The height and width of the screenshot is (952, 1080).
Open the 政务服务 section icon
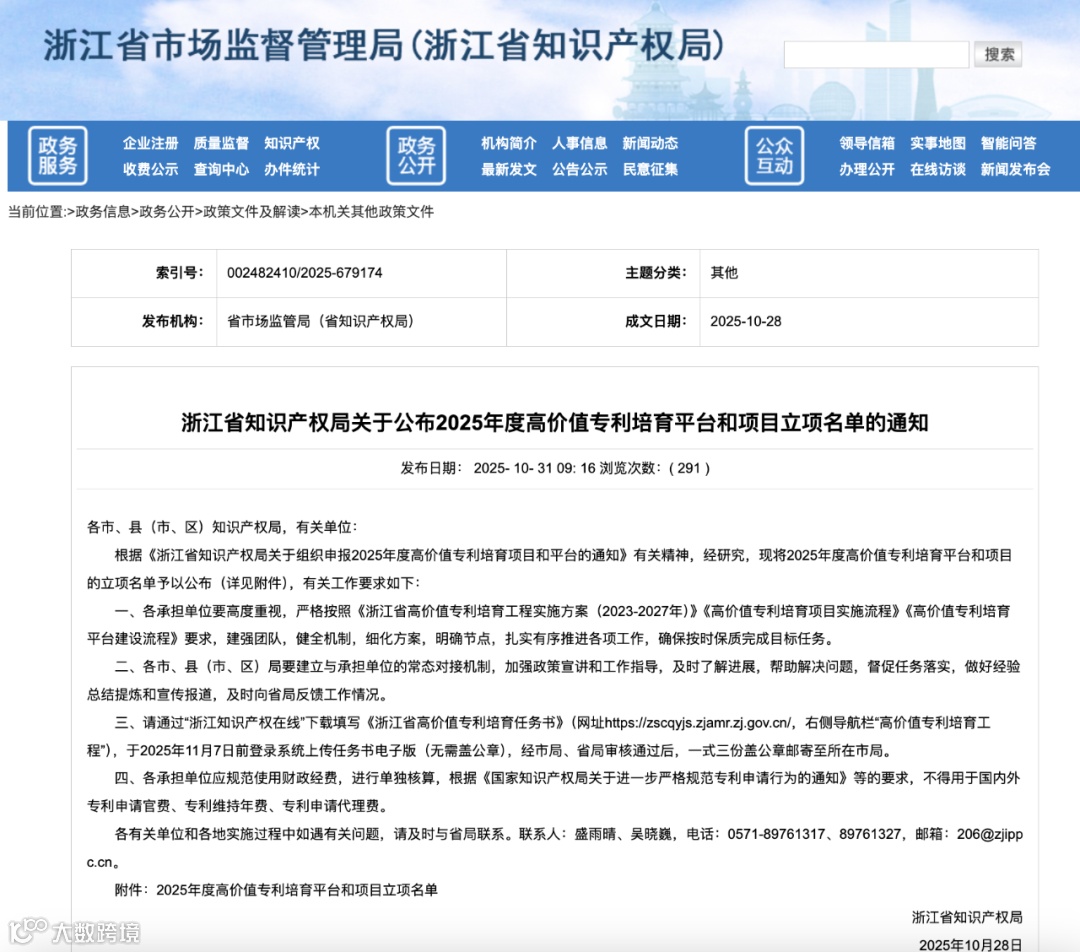tap(57, 156)
